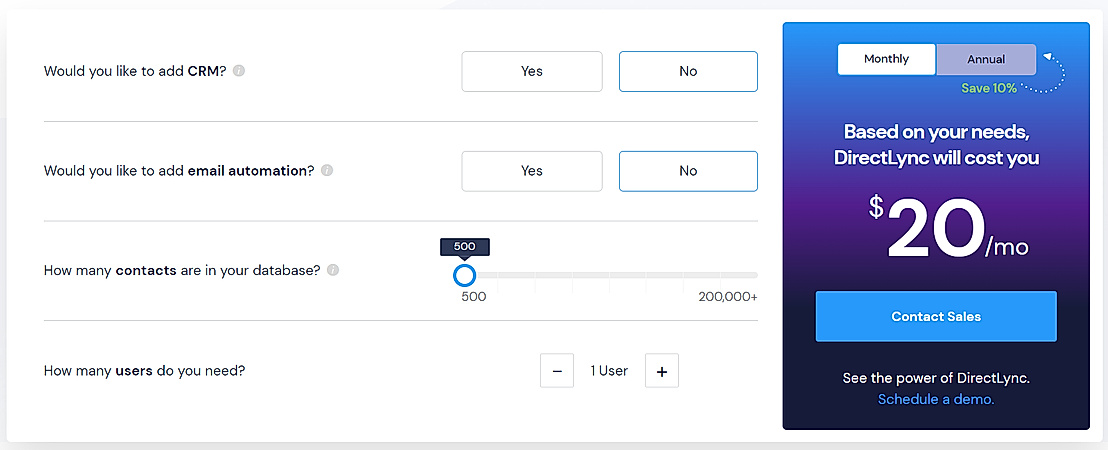
Task: Select Yes for email automation
Action: tap(532, 171)
